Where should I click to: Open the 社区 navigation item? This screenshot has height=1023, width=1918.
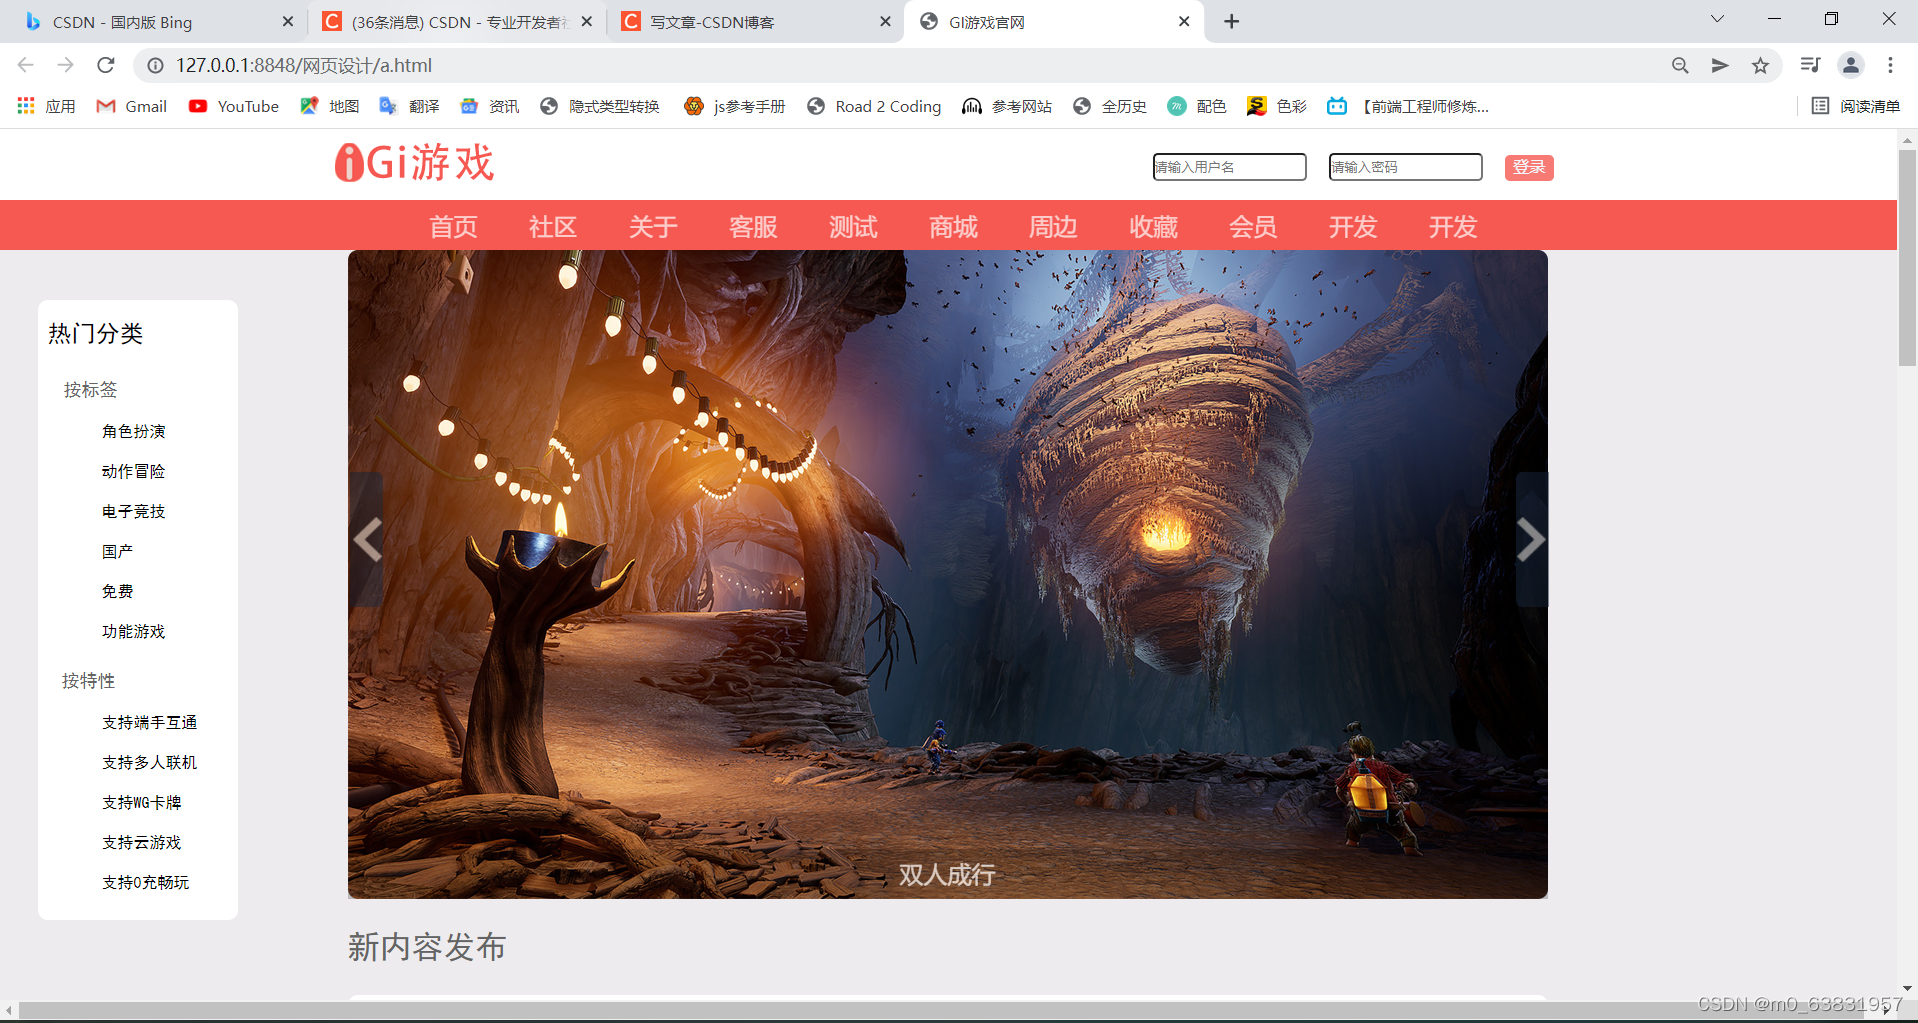click(553, 227)
